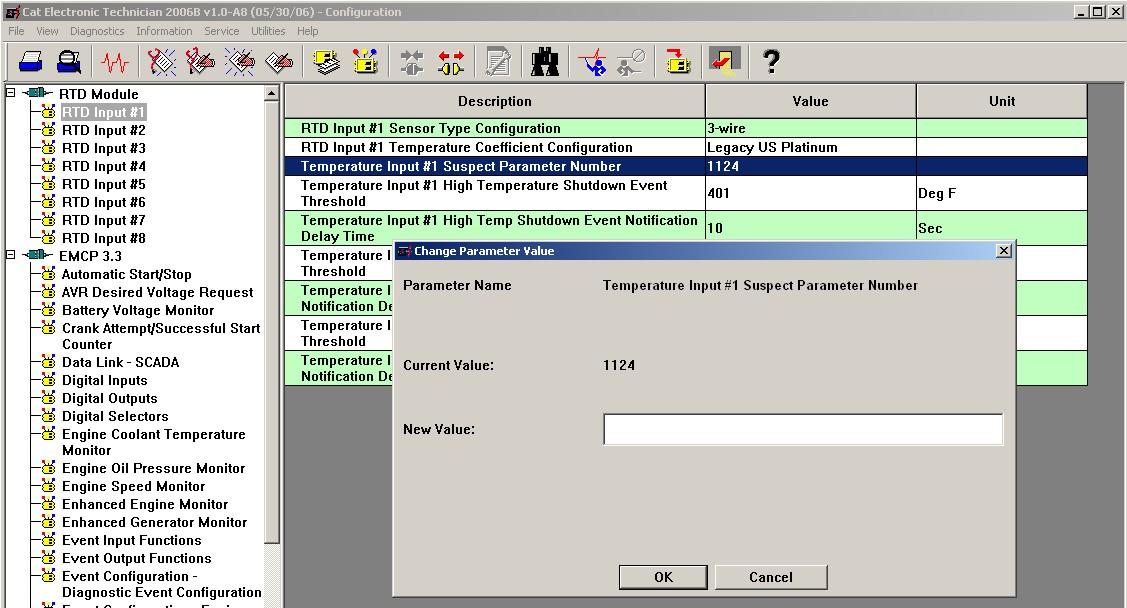Open Logged Events toolbar icon
This screenshot has width=1127, height=608.
(x=279, y=62)
